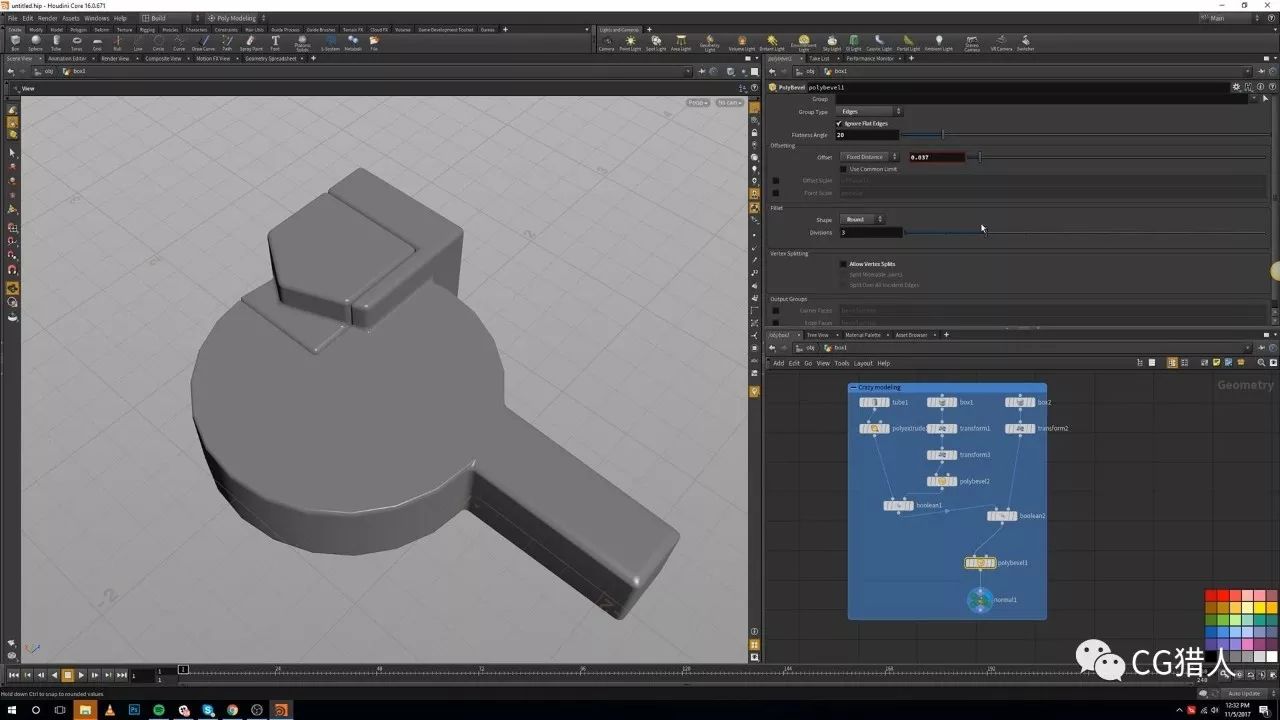Select the Platonic Solids shelf tool
Image resolution: width=1280 pixels, height=720 pixels.
(x=302, y=42)
